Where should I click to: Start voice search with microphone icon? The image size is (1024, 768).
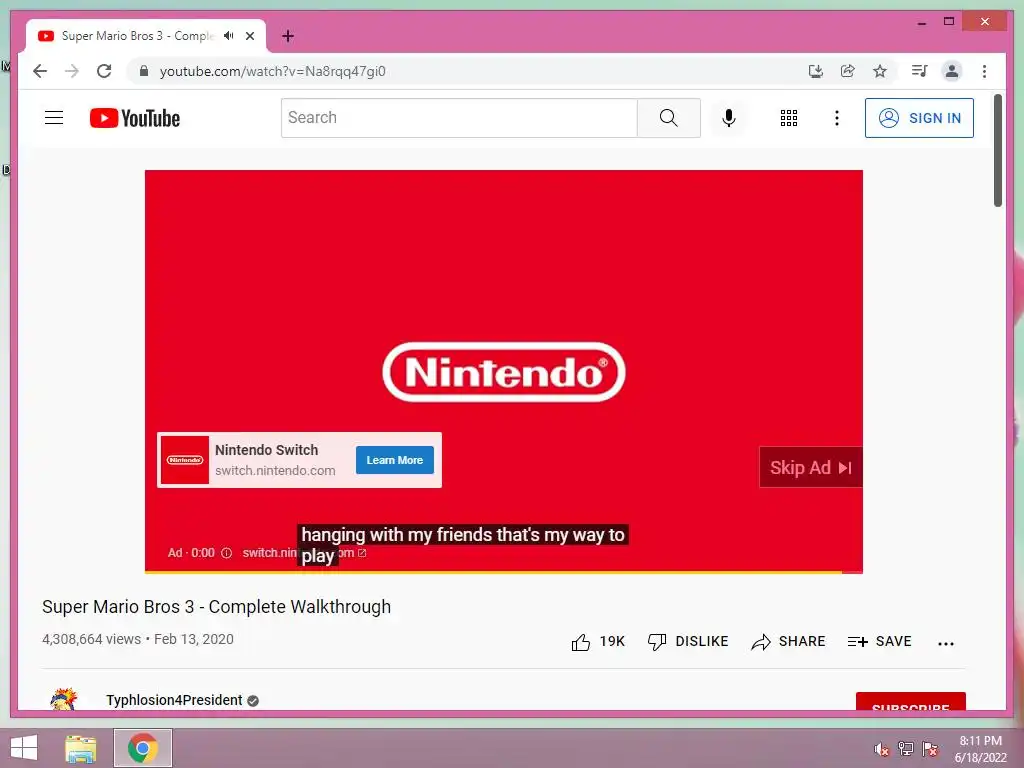(729, 118)
